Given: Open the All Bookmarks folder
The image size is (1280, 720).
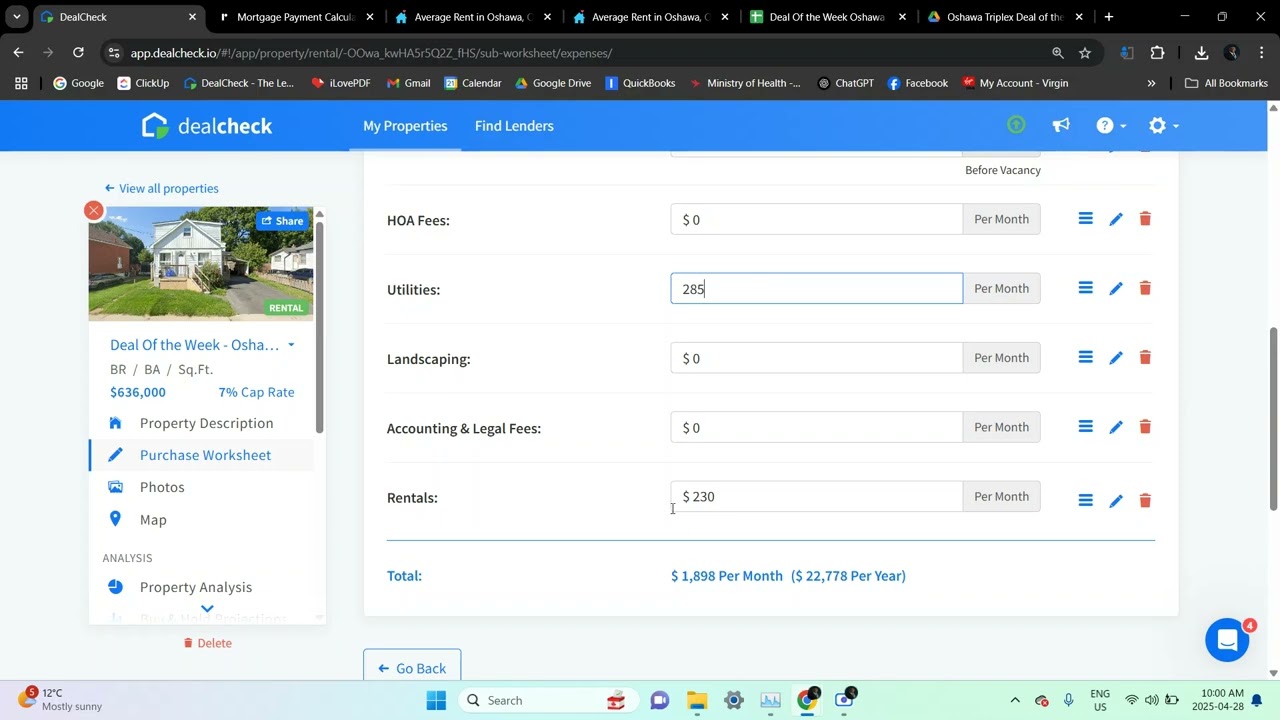Looking at the screenshot, I should point(1226,83).
